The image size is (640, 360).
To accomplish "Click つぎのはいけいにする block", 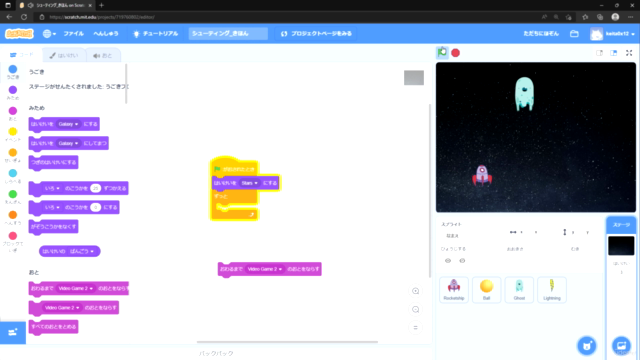I will pos(53,162).
